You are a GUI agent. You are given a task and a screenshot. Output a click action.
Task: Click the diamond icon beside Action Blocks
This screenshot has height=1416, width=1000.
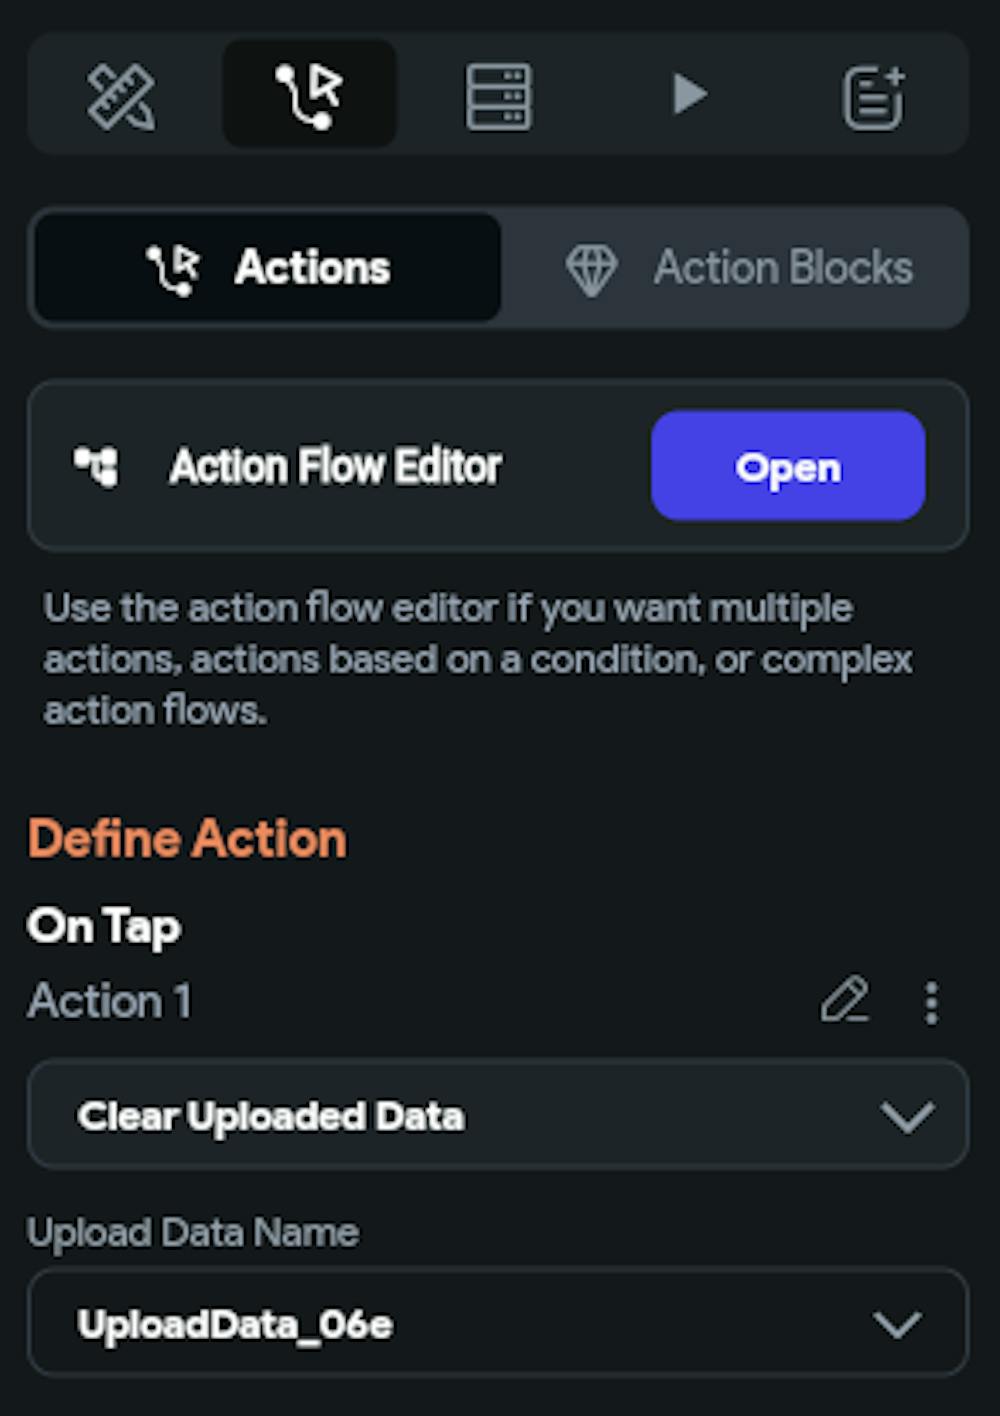click(591, 269)
